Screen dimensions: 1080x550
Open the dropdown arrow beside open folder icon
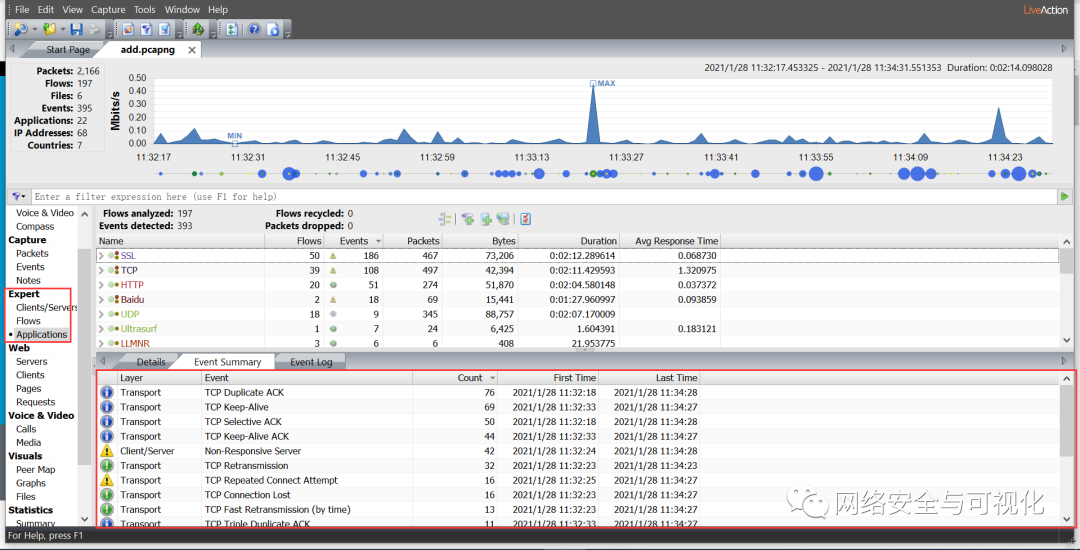(63, 30)
